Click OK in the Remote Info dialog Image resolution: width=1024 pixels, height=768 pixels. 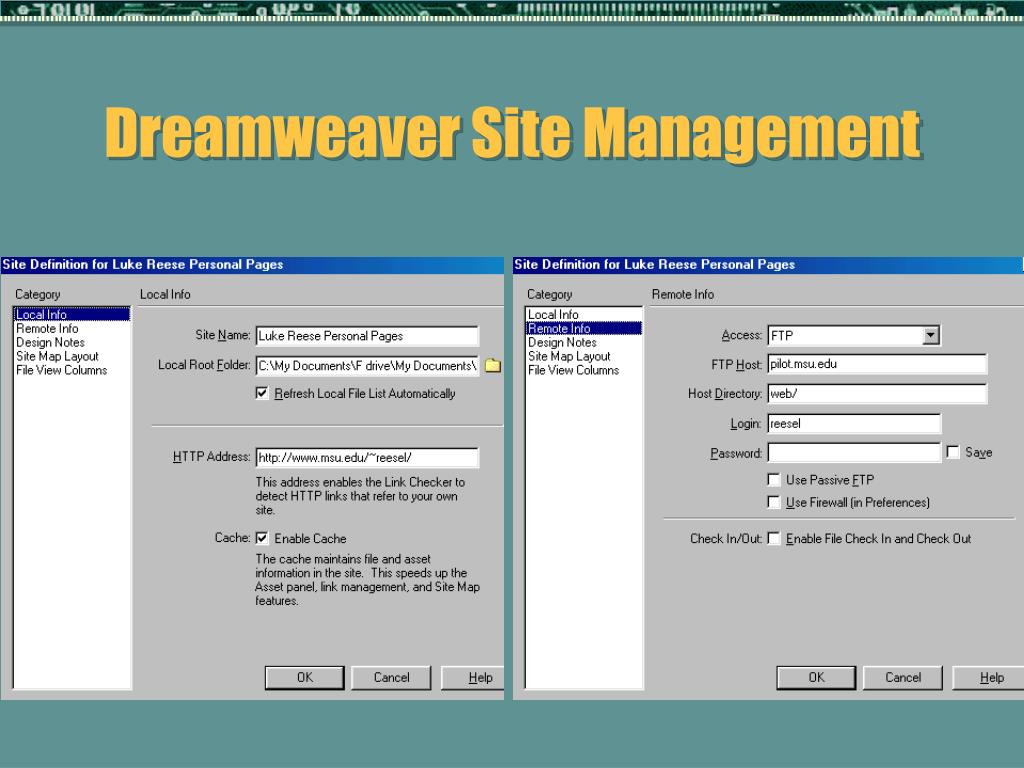click(816, 677)
